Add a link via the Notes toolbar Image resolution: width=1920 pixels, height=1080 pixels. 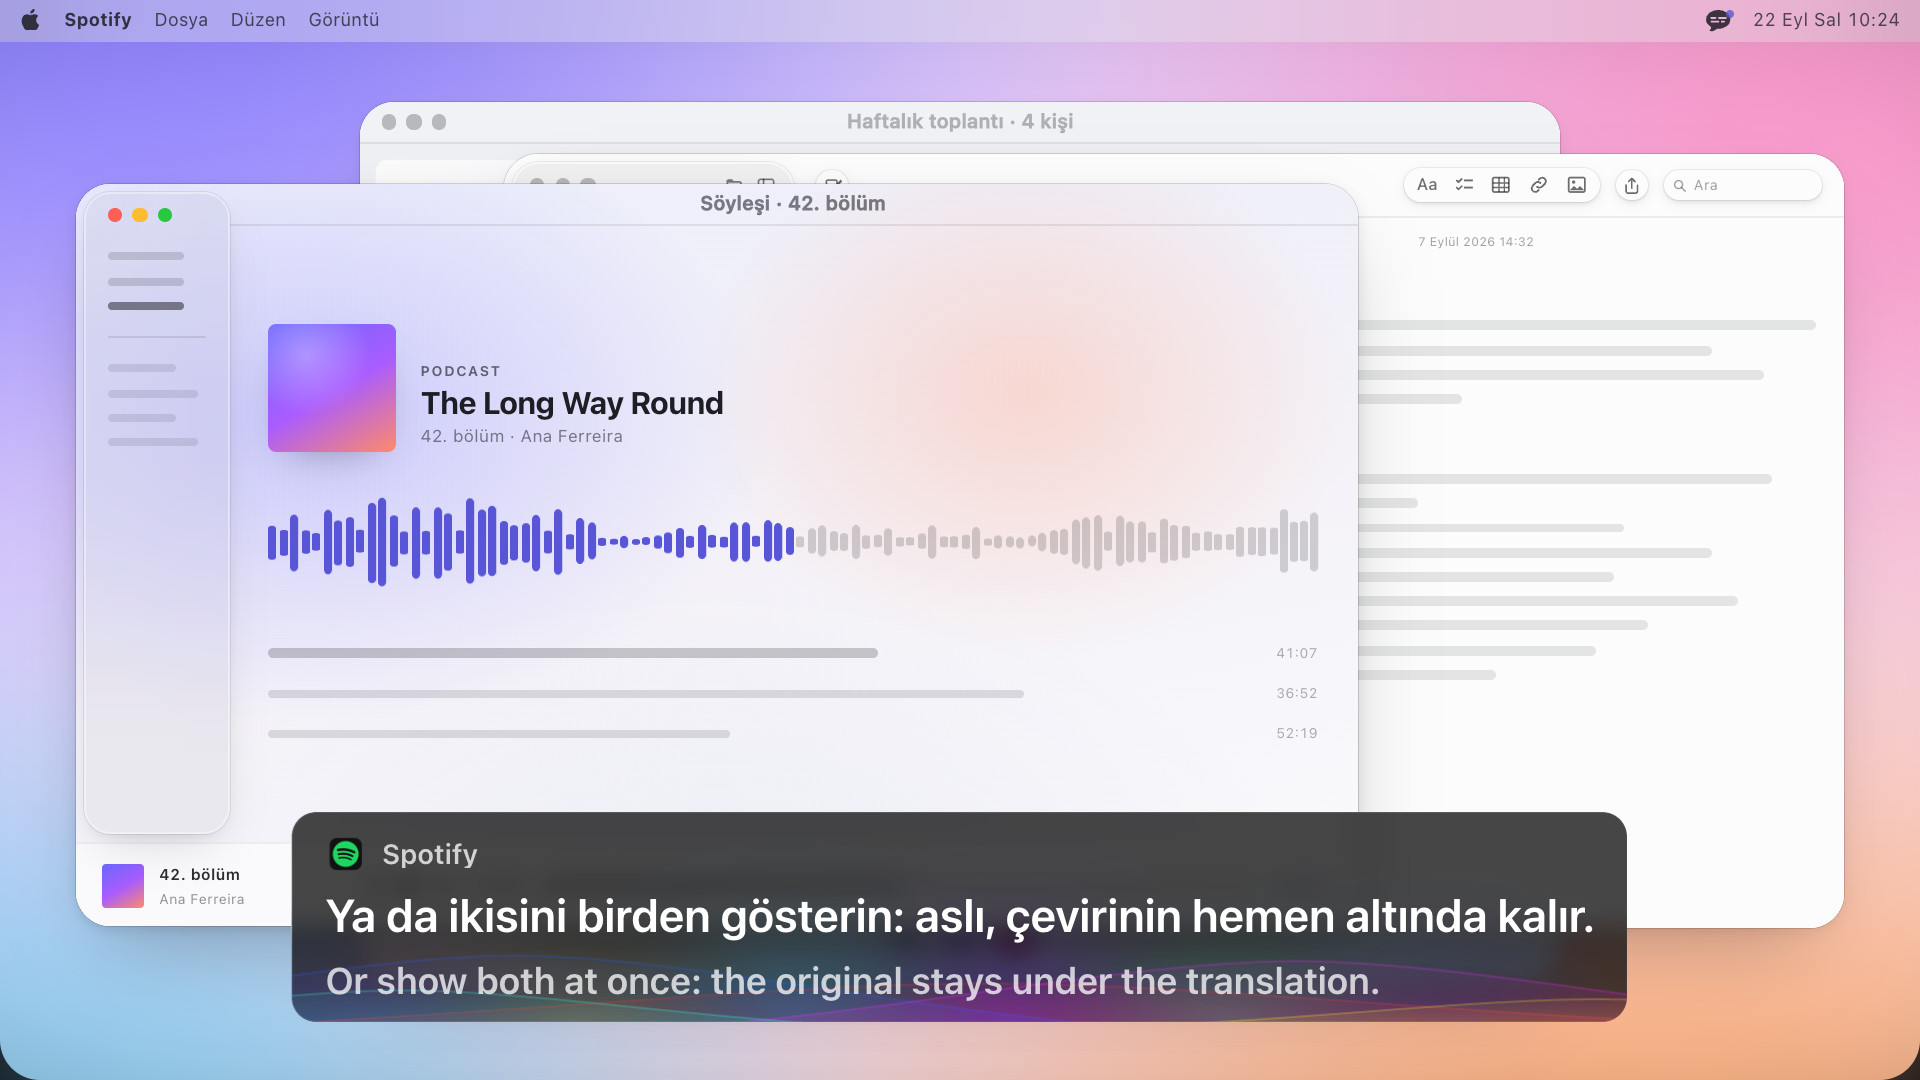(1539, 185)
